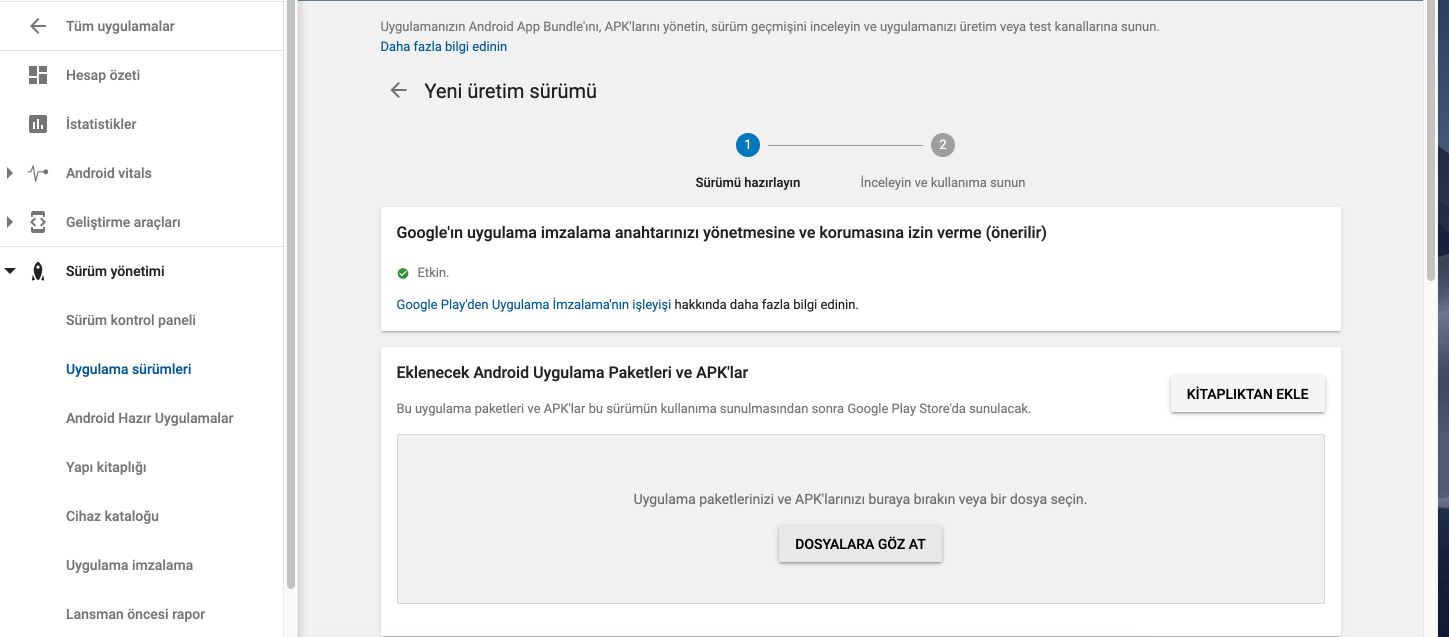Click the green Etkin checkmark icon

pos(403,273)
